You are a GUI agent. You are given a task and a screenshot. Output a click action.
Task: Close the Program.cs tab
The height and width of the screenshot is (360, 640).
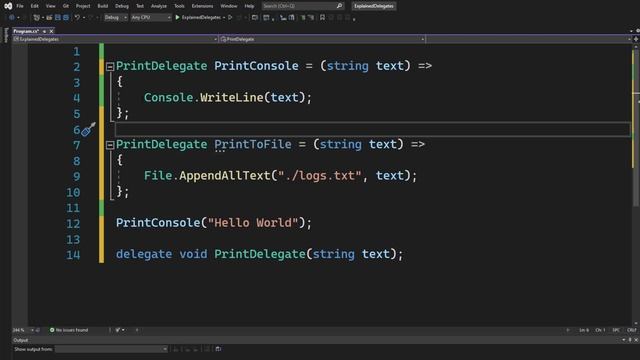pos(51,31)
